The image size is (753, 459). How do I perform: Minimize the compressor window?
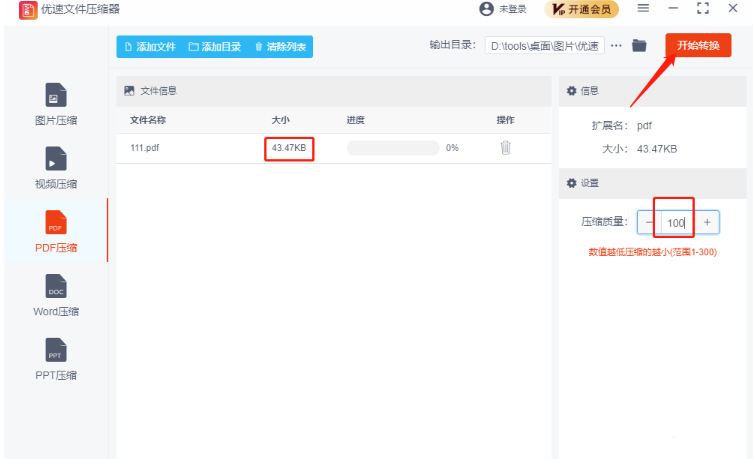tap(673, 8)
